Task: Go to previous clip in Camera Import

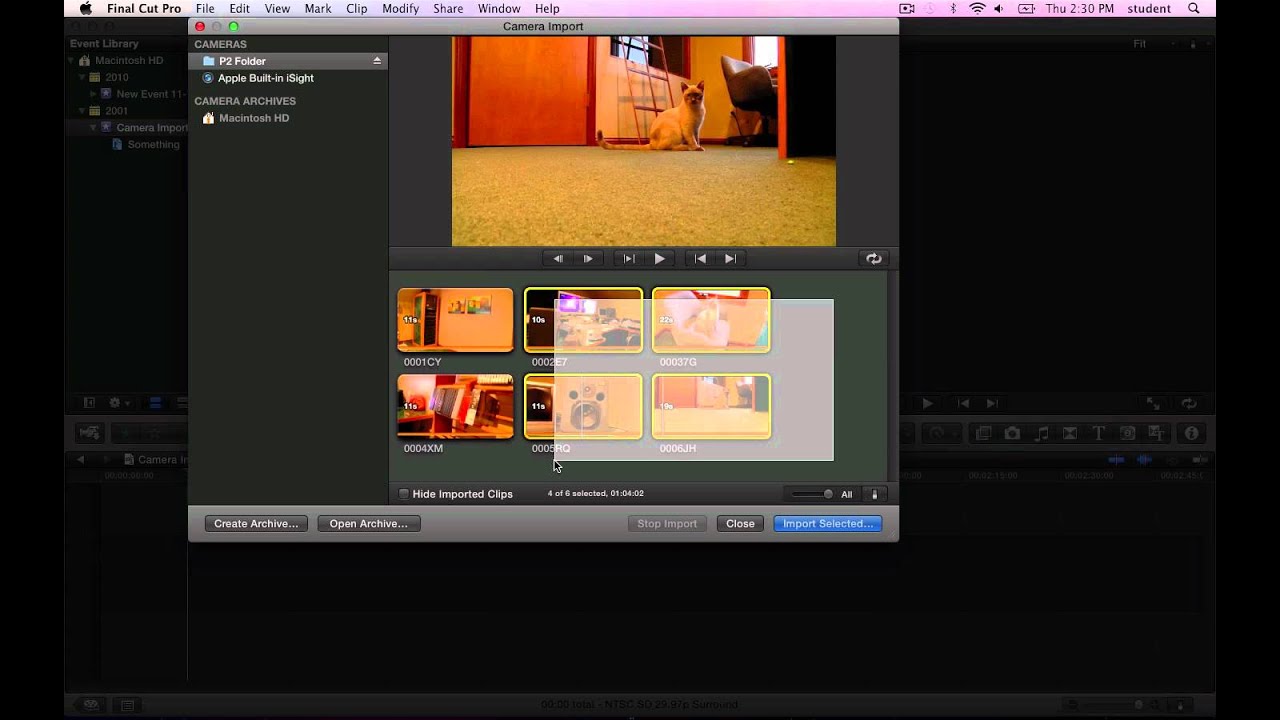Action: [700, 258]
